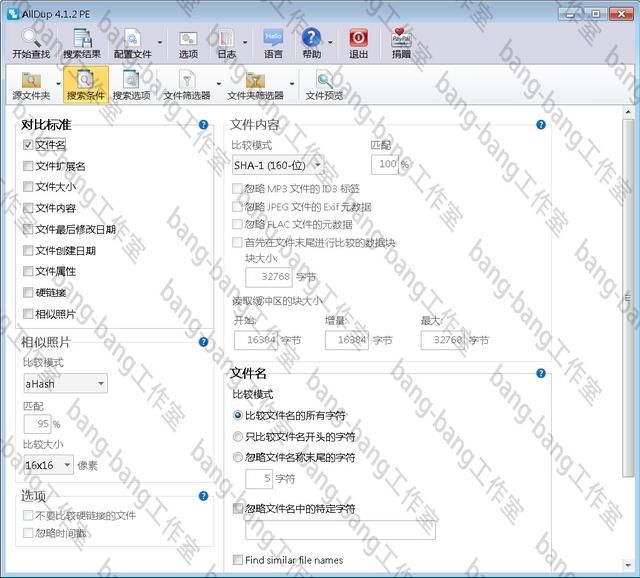Click the AllDup title bar app icon
Screen dimensions: 640x578
pyautogui.click(x=13, y=14)
